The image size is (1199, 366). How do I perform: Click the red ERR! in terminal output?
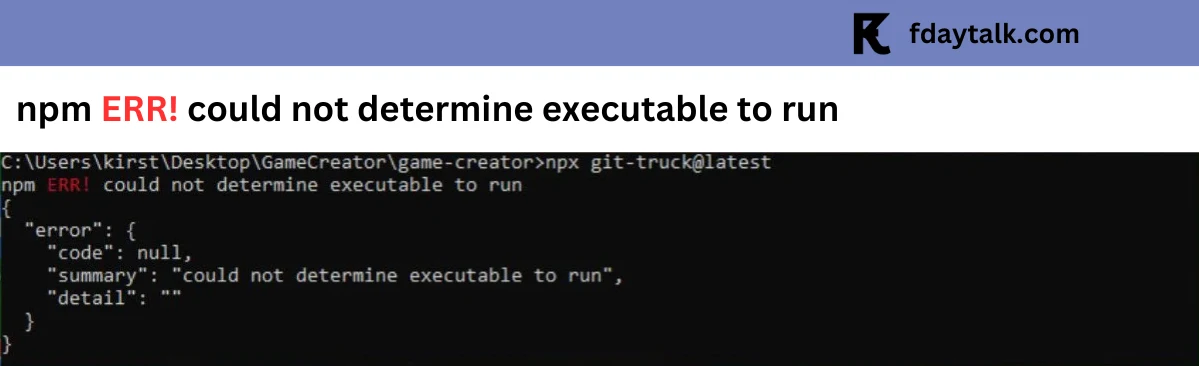pos(69,186)
